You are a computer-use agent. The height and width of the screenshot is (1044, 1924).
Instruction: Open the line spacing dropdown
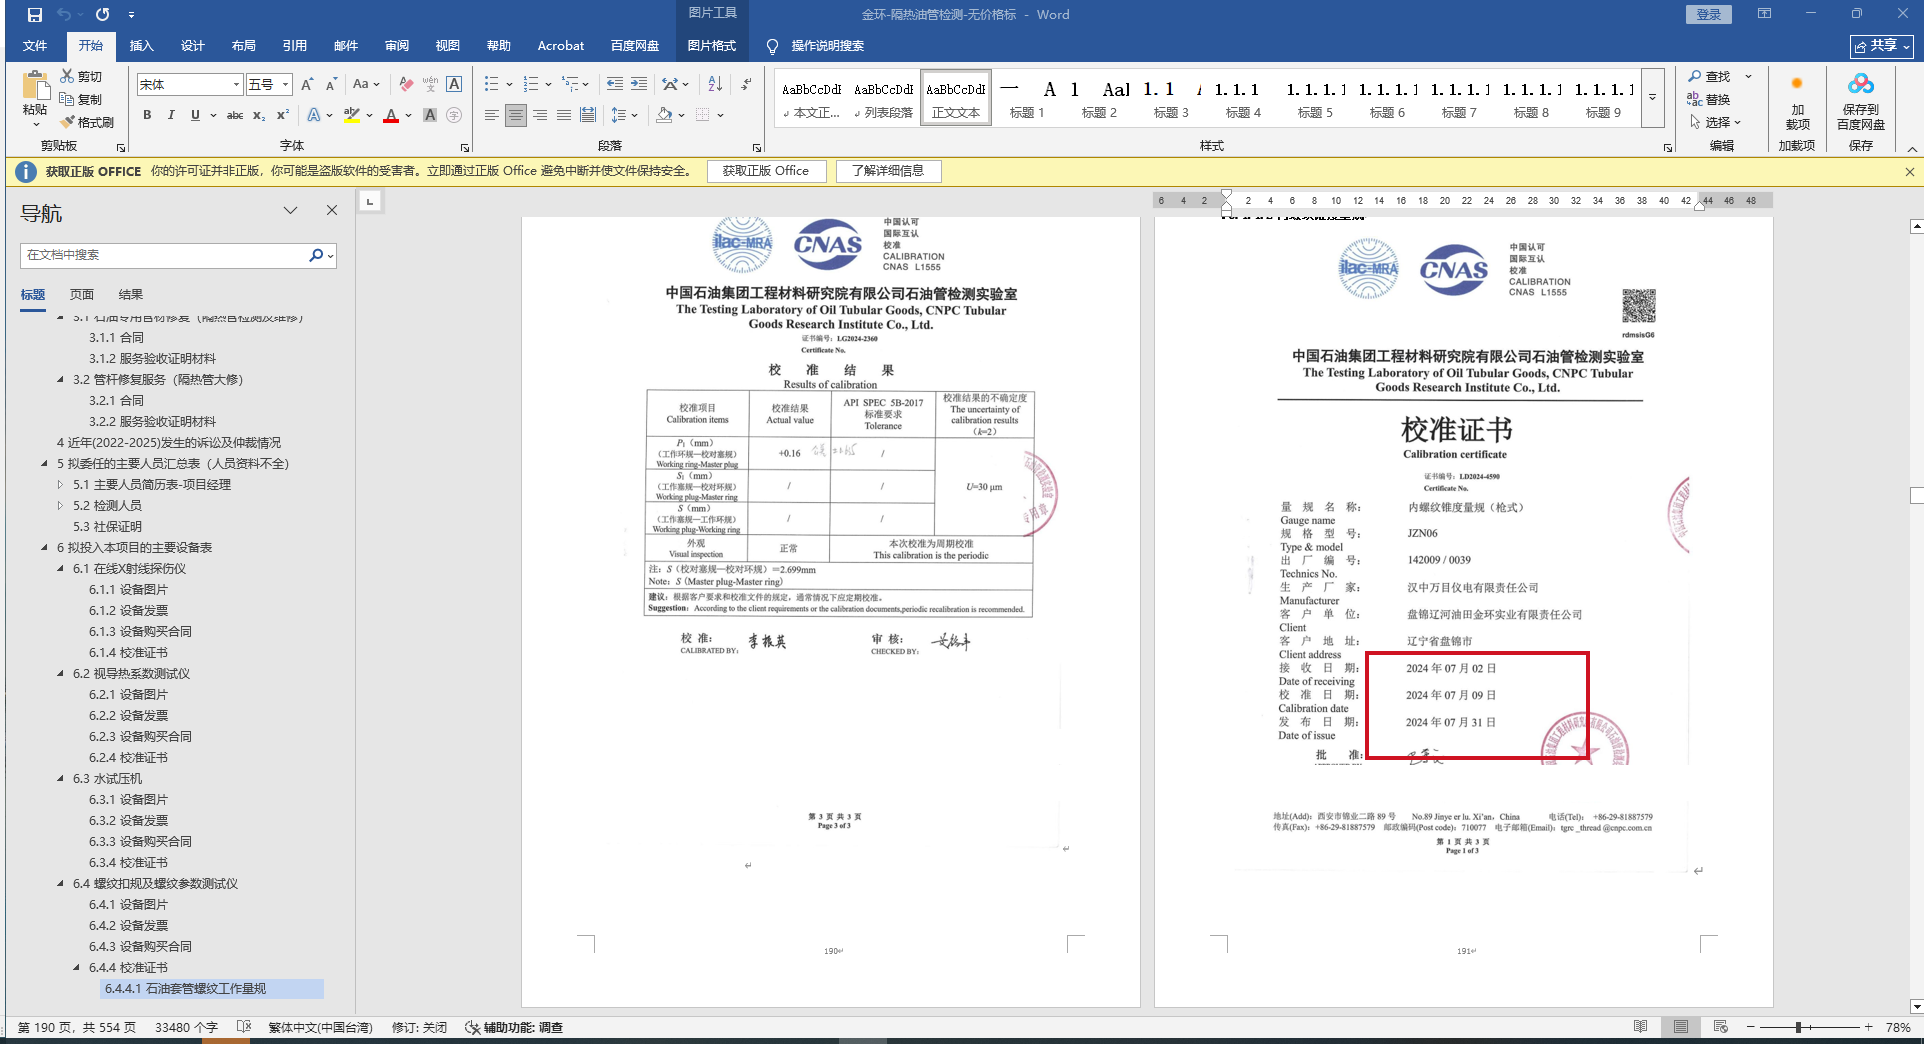624,115
